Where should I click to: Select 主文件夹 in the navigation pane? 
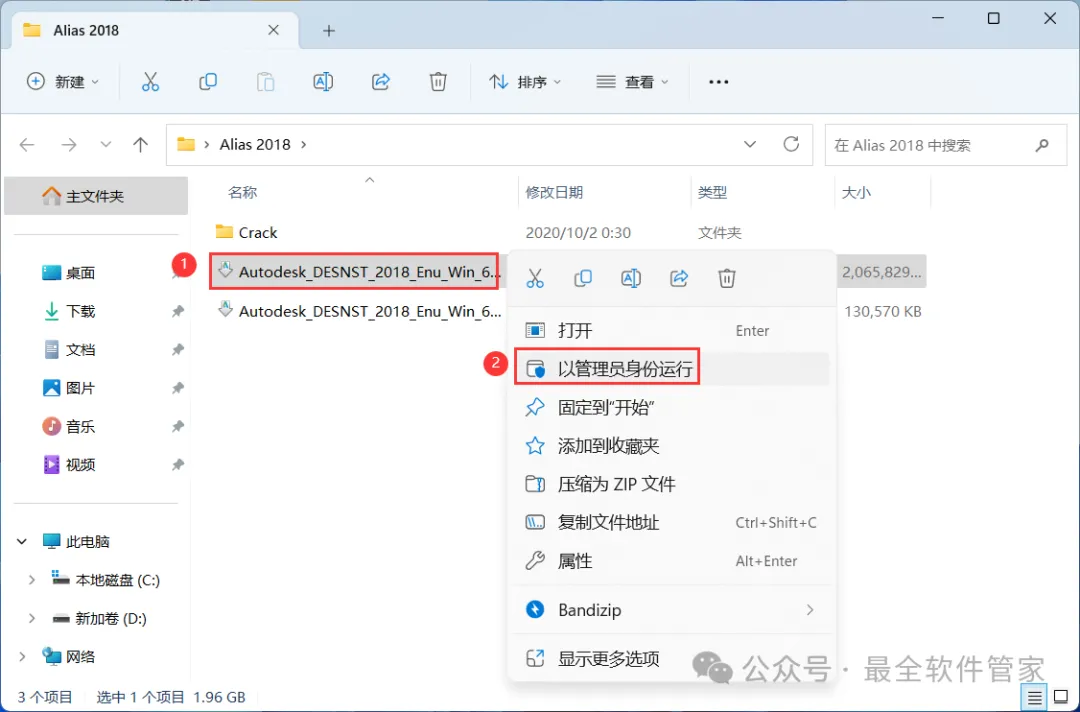pos(96,196)
